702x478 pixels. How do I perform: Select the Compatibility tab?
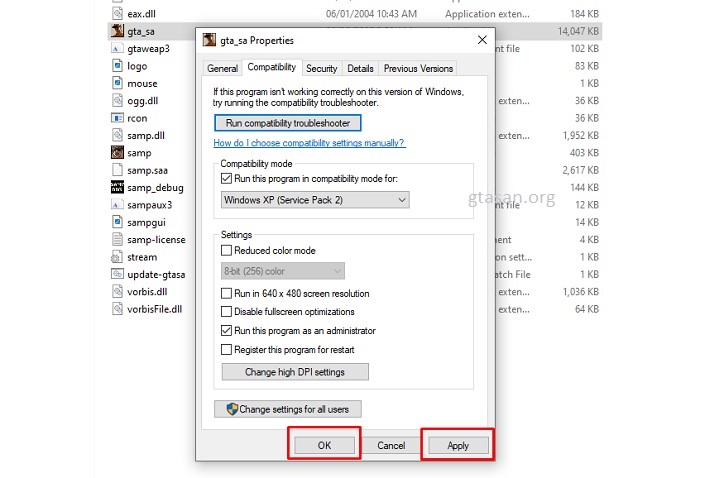[x=272, y=67]
